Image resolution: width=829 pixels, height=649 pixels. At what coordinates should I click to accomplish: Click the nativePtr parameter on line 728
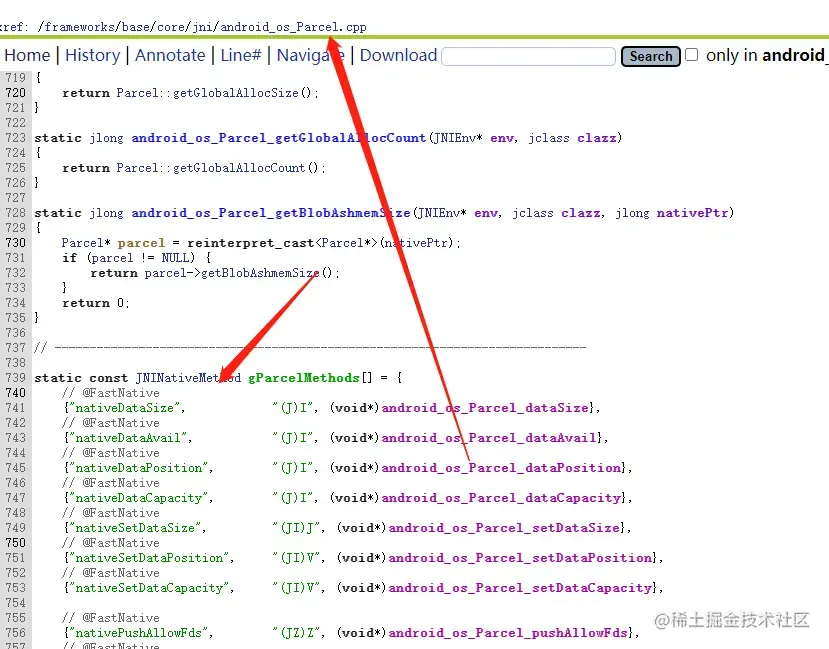[692, 213]
